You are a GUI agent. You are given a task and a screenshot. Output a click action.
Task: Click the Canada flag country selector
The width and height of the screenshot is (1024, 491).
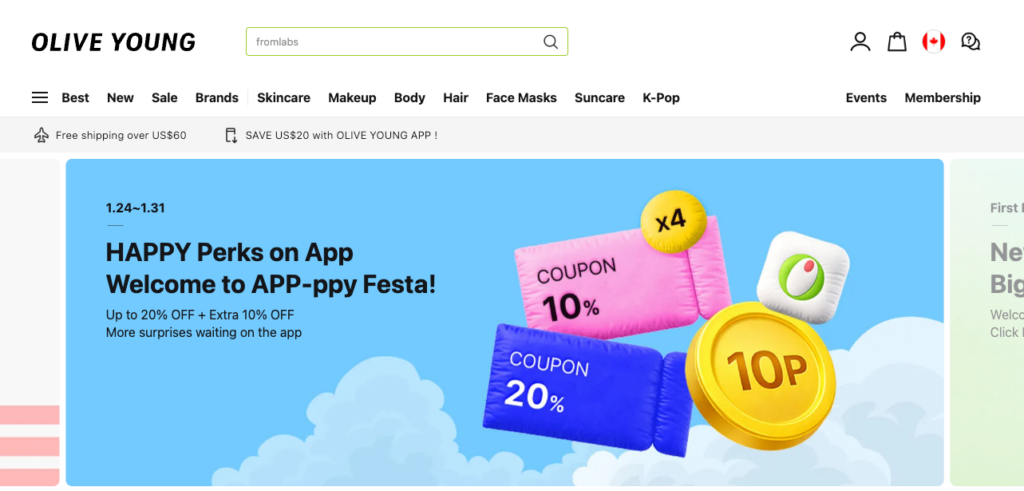(x=933, y=42)
